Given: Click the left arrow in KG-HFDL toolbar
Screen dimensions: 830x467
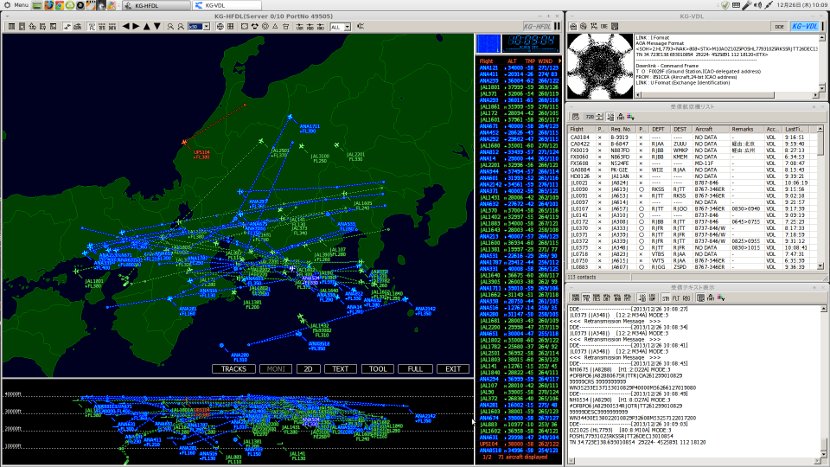Looking at the screenshot, I should pos(125,26).
